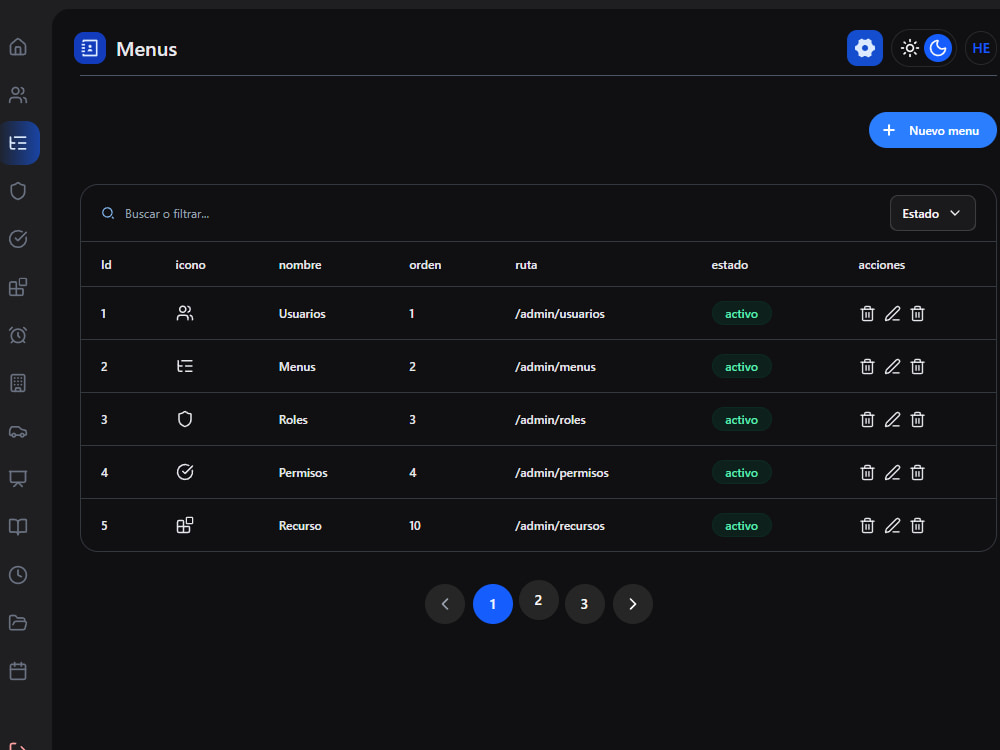This screenshot has width=1000, height=750.
Task: Click the /admin/permisos route text
Action: click(562, 473)
